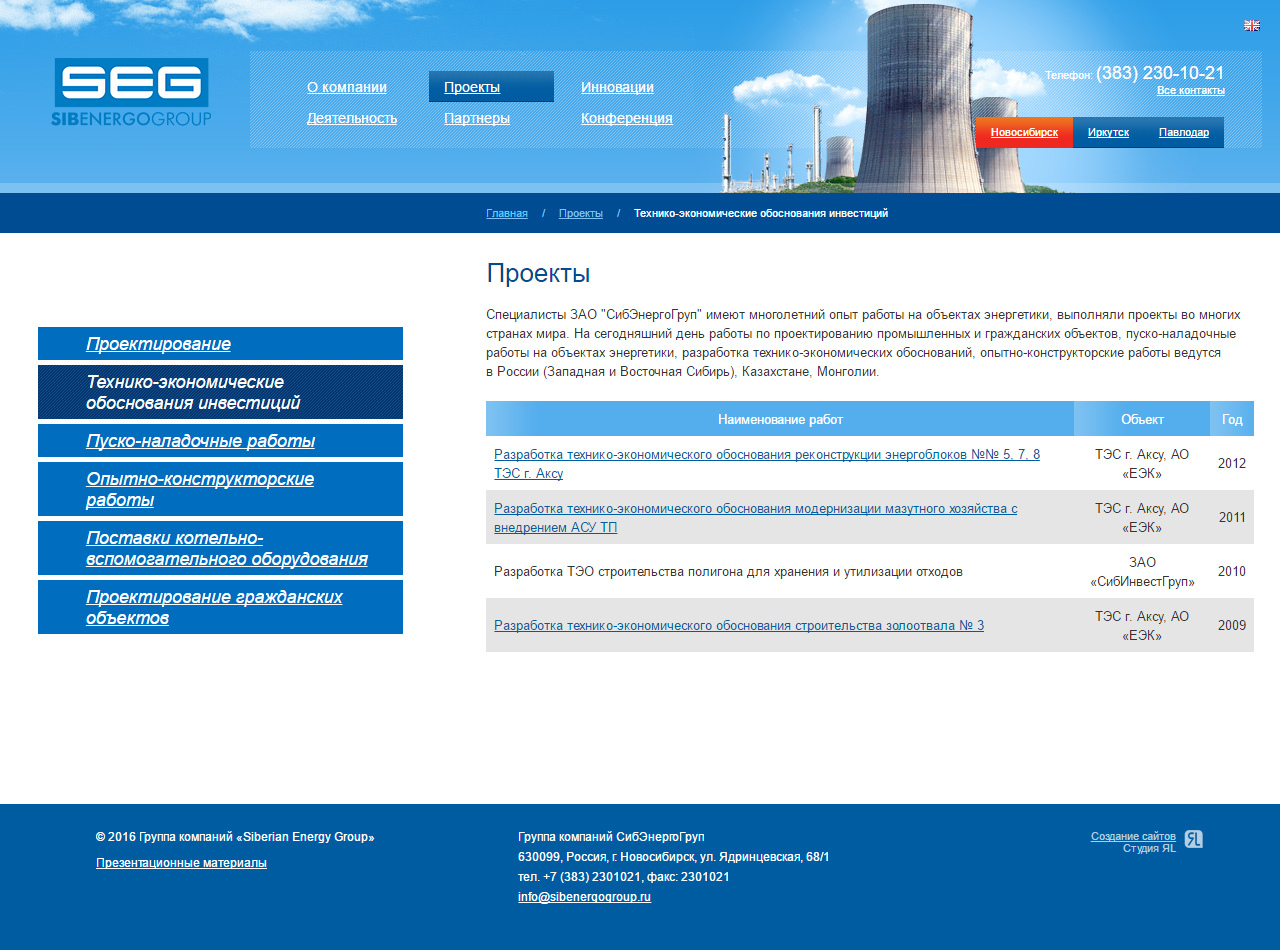The width and height of the screenshot is (1280, 950).
Task: Open project link about строительства золоотвала № 3
Action: pos(739,625)
